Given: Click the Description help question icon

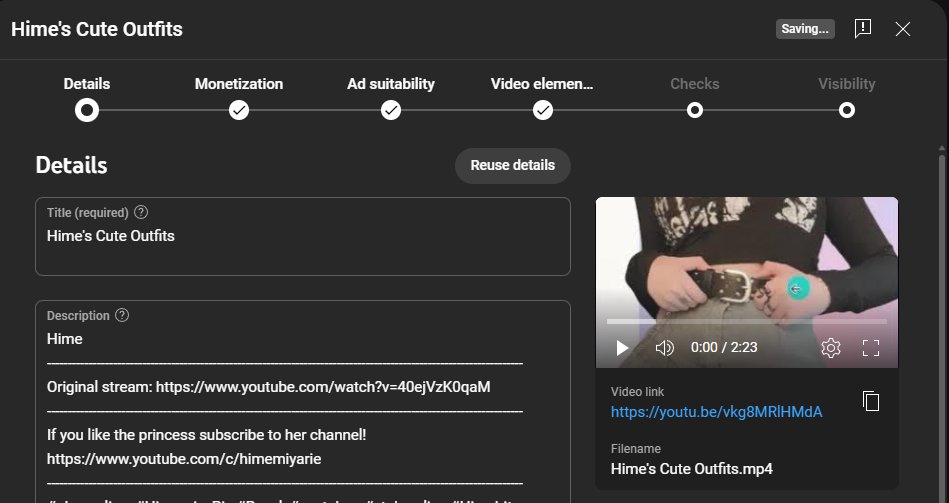Looking at the screenshot, I should click(x=122, y=315).
